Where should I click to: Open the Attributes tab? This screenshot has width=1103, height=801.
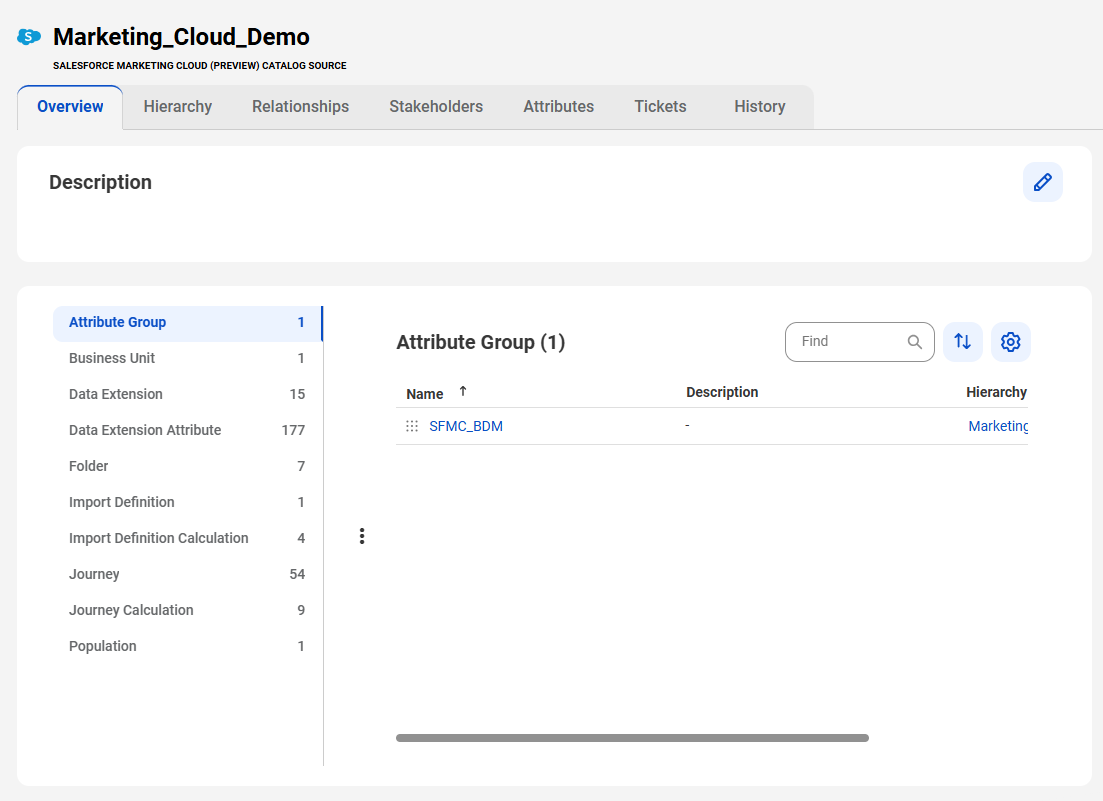(x=559, y=107)
